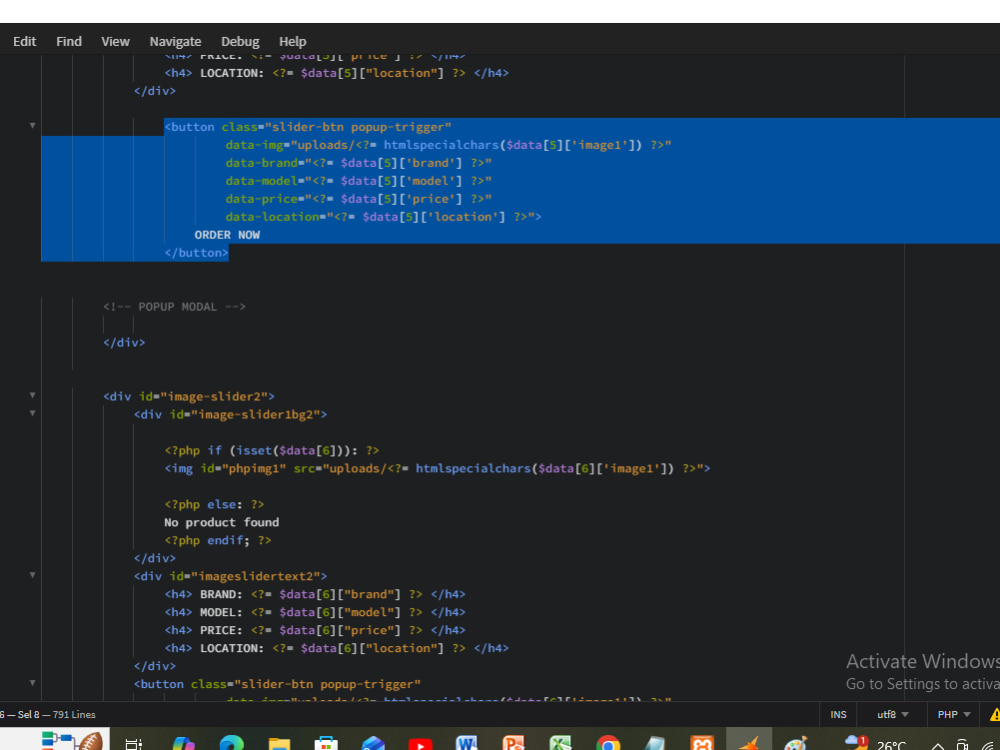Screen dimensions: 1000x750
Task: Open Copilot from the taskbar
Action: click(183, 744)
